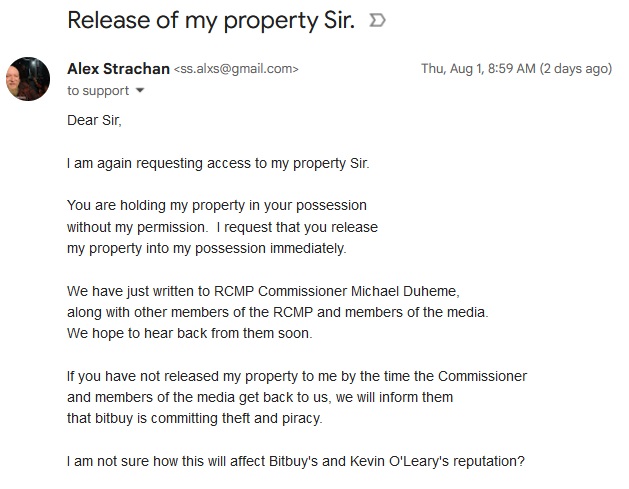Click the line "You are holding my property"
This screenshot has width=629, height=489.
click(217, 205)
